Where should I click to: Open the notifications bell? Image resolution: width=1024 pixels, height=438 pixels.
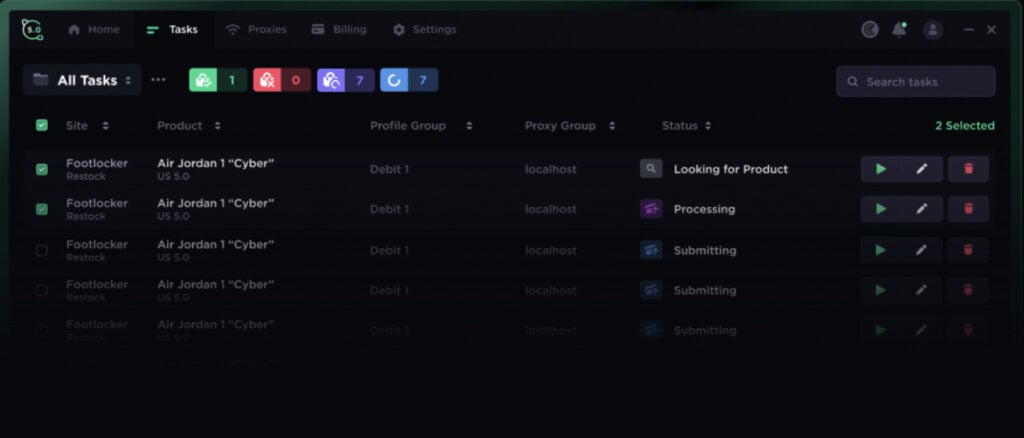click(899, 30)
